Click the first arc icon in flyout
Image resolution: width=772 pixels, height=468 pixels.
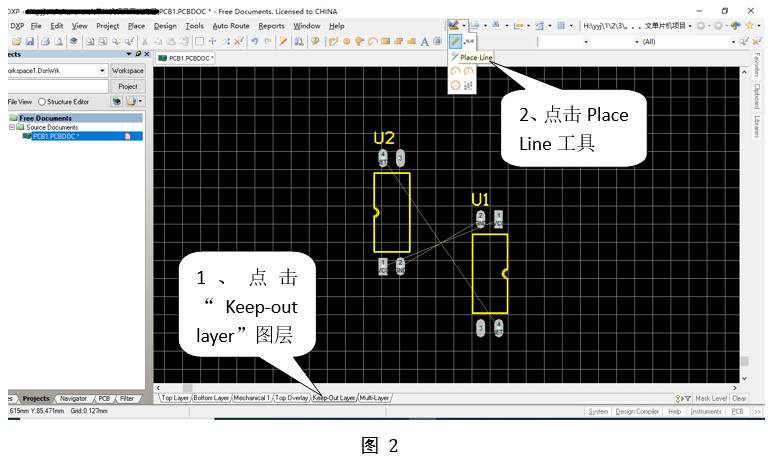pyautogui.click(x=455, y=71)
